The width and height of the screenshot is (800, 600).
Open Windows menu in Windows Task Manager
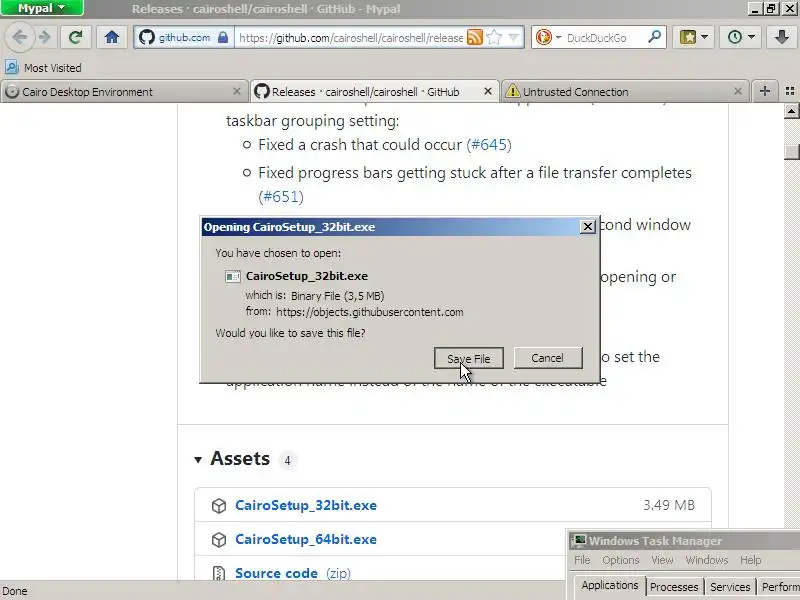(707, 560)
